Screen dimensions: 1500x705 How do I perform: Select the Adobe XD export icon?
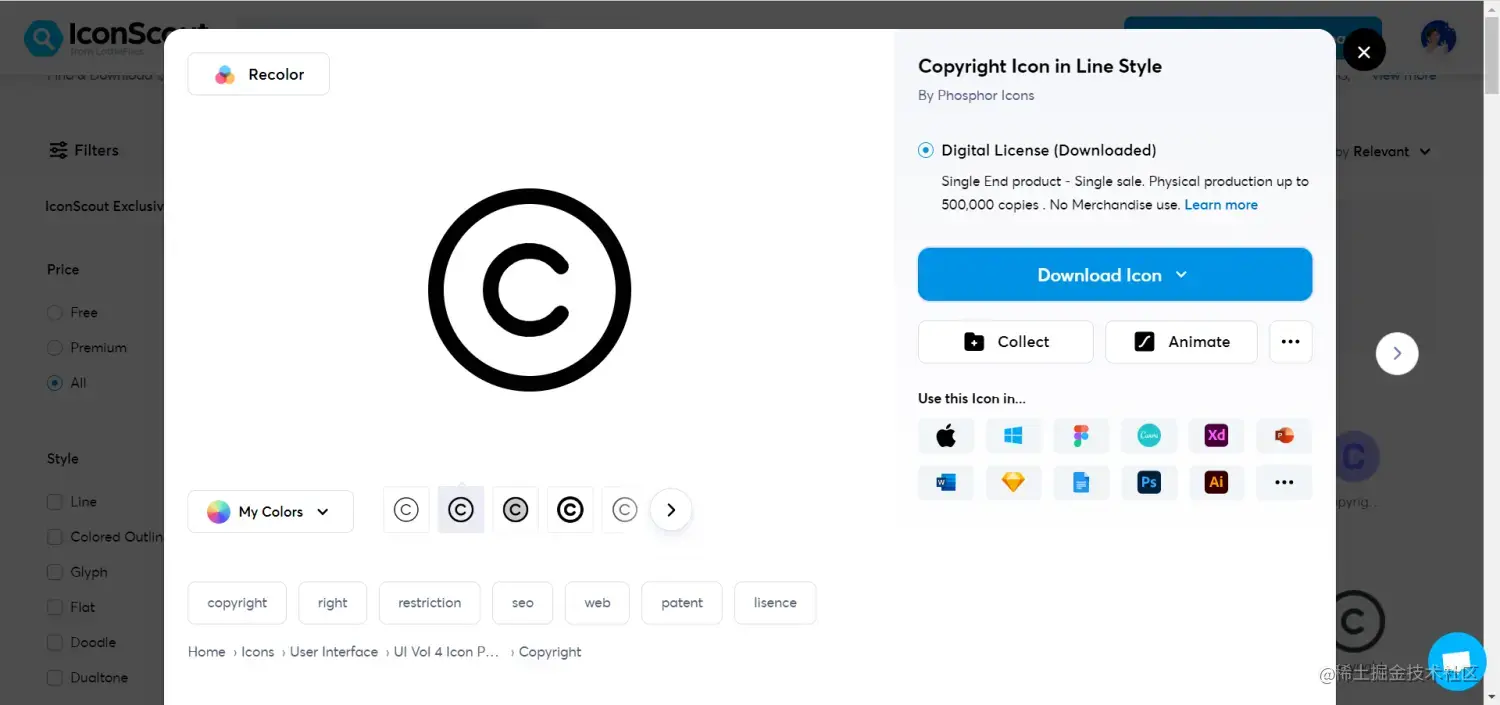1217,435
